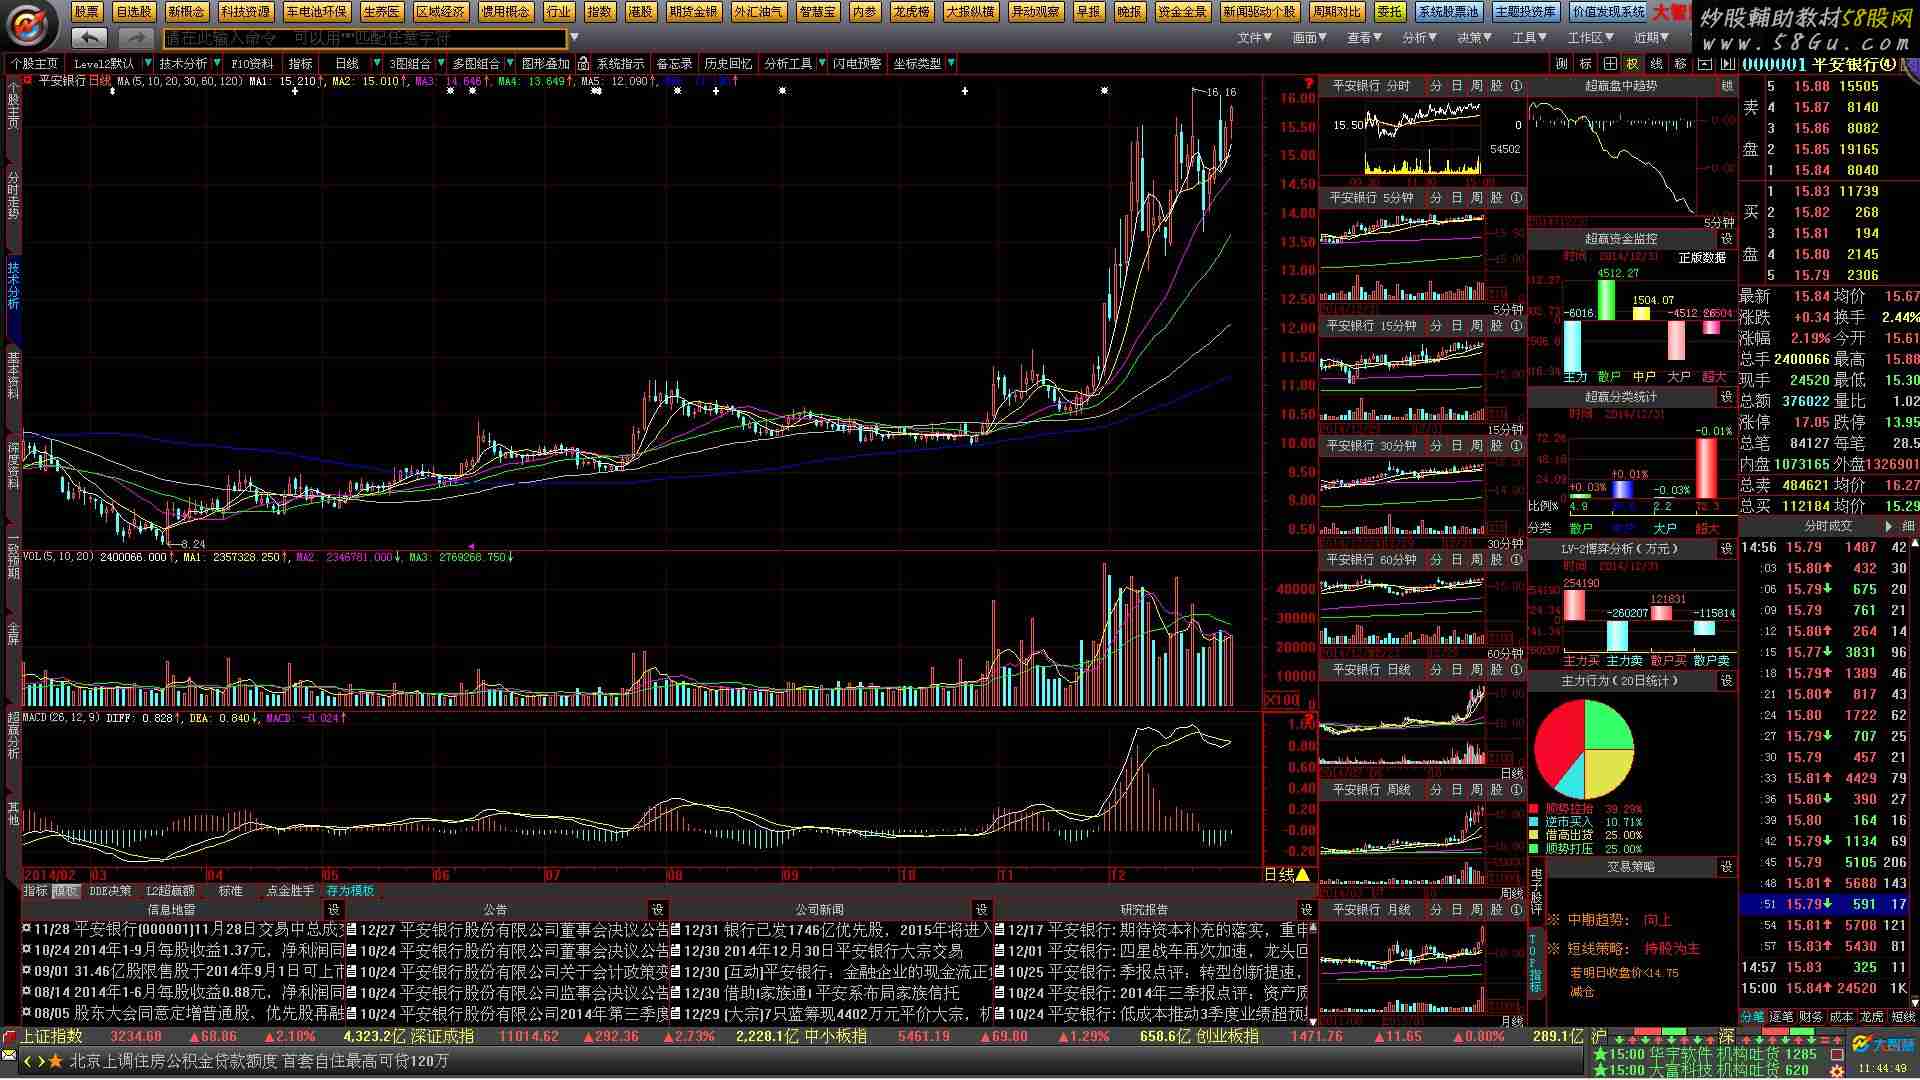Select the 模板 toggle below chart
This screenshot has width=1920, height=1080.
pos(66,891)
